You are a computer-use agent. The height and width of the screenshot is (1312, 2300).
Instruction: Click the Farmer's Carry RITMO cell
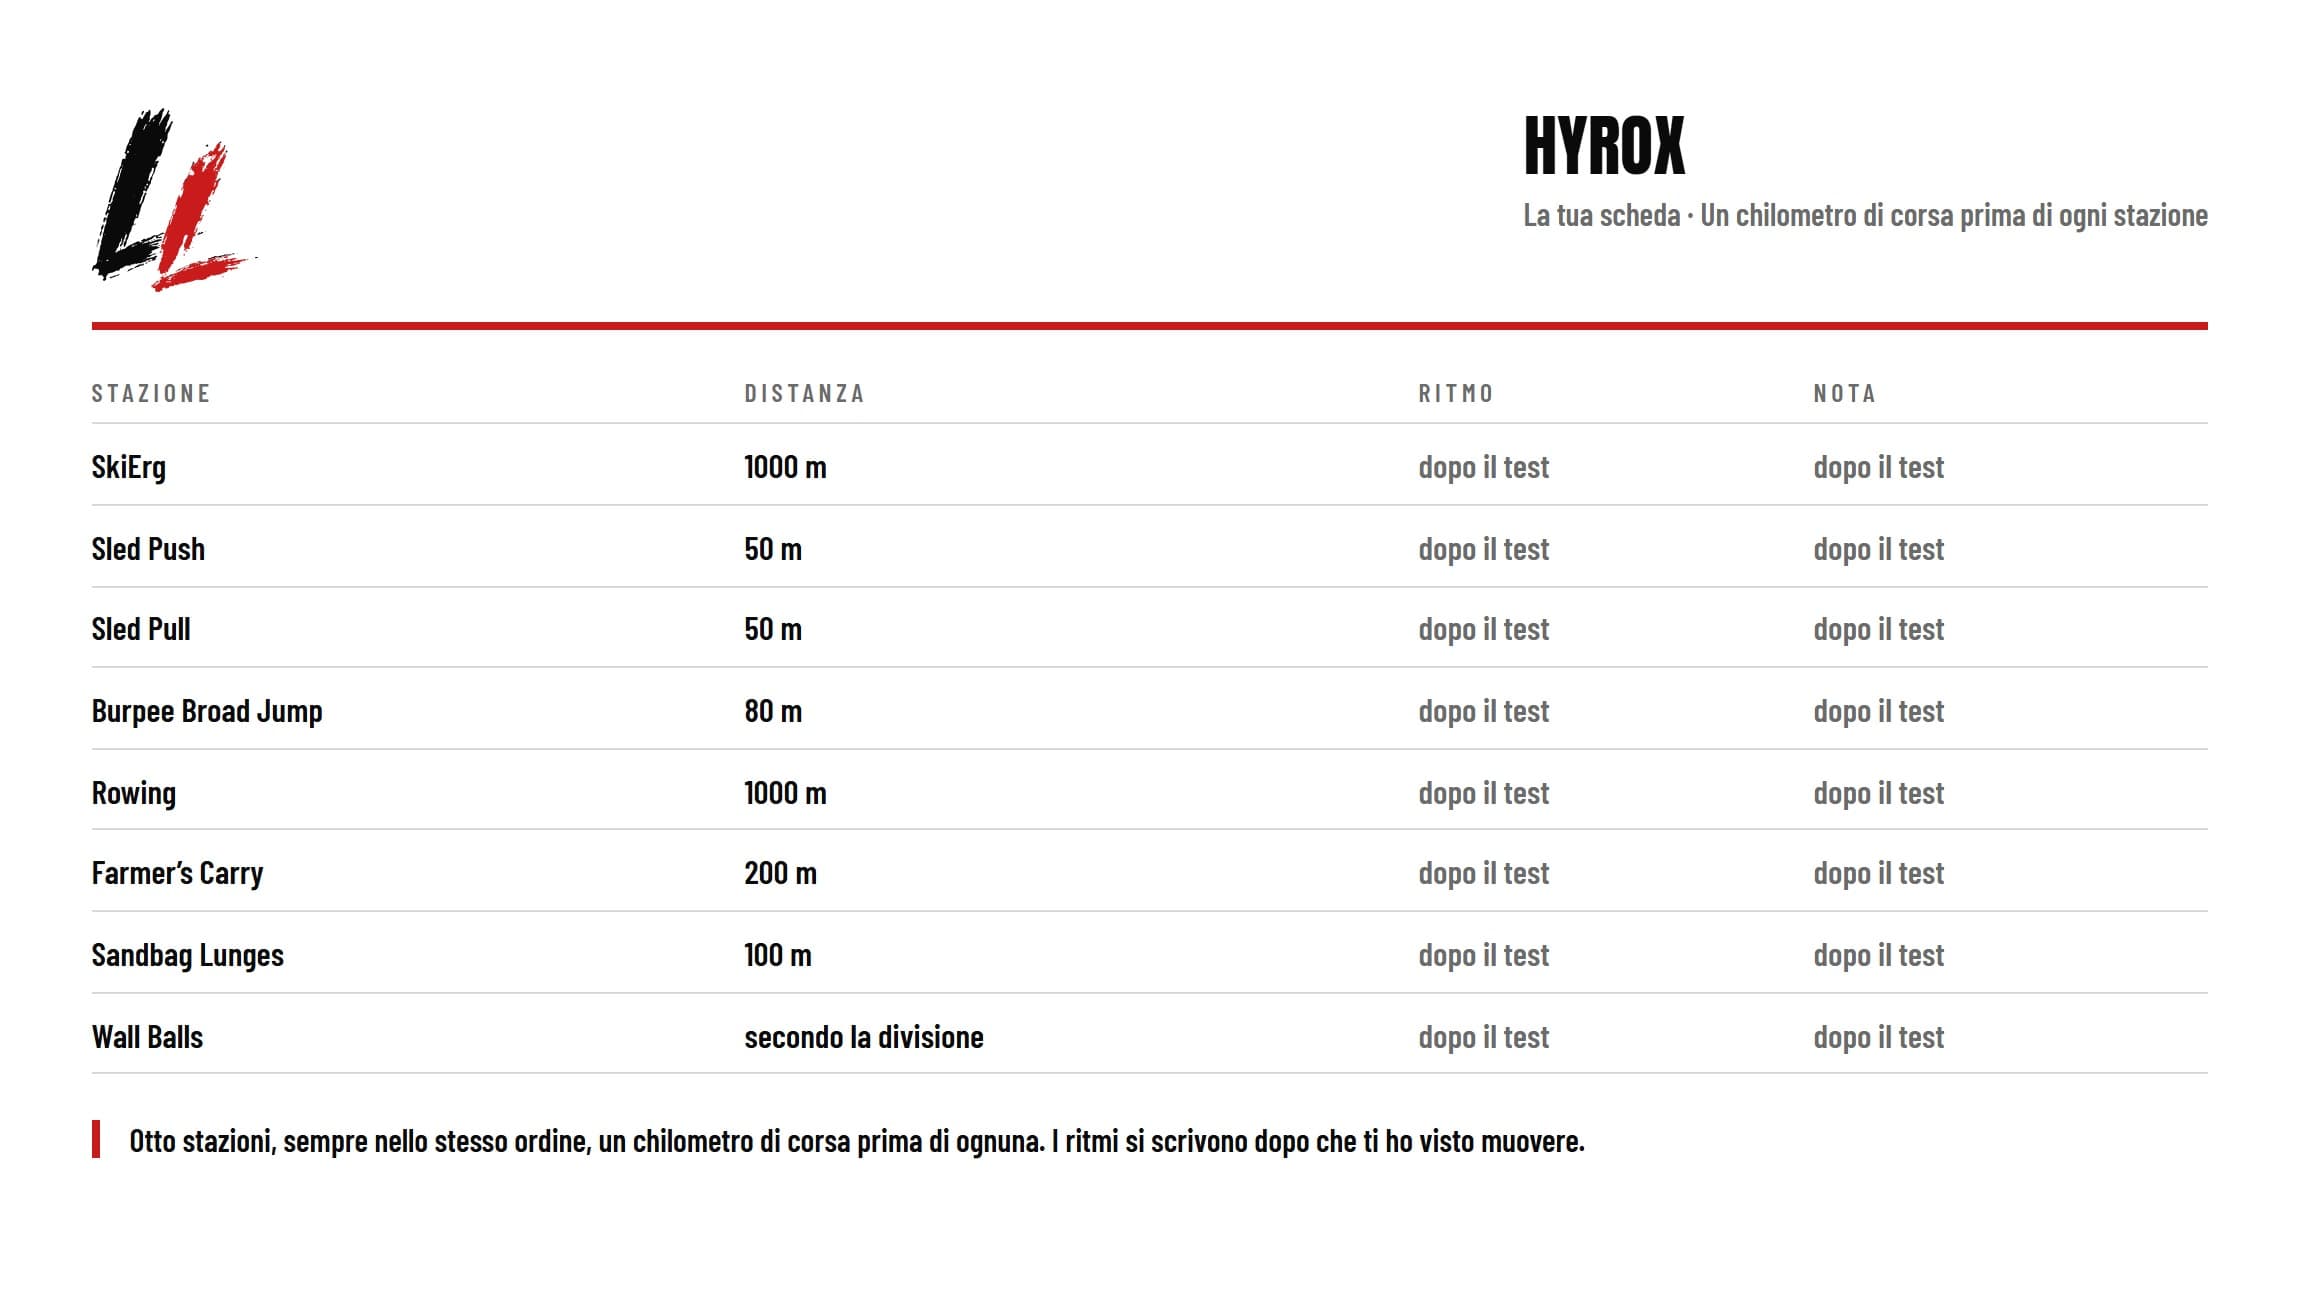click(1483, 873)
